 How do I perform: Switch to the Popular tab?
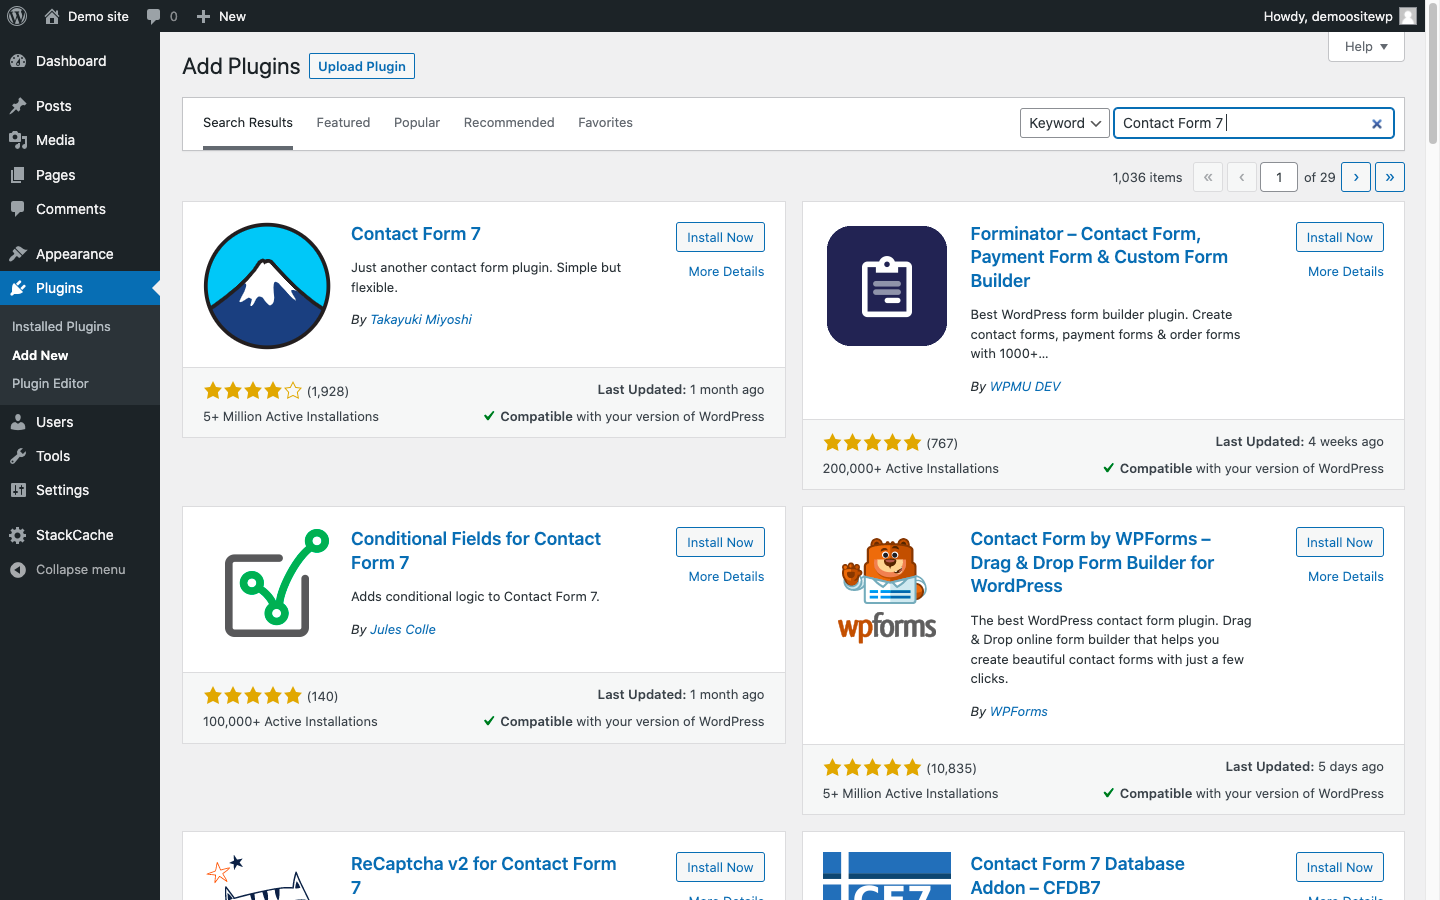(417, 122)
